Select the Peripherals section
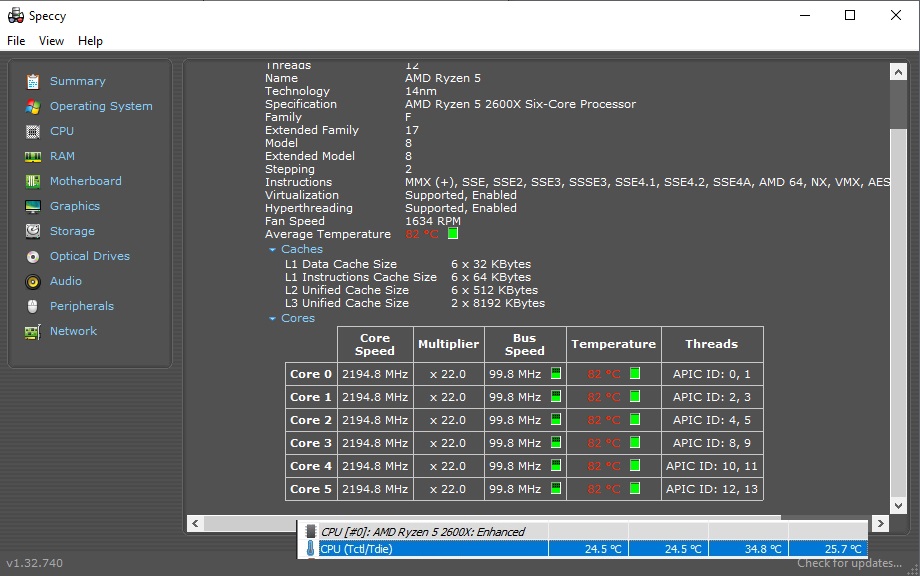The width and height of the screenshot is (920, 576). tap(82, 306)
